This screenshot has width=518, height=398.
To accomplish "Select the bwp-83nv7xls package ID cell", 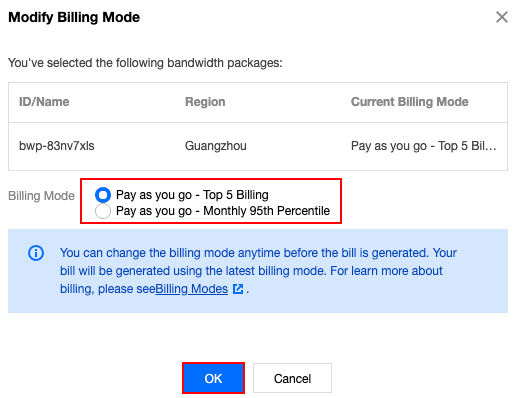I will pos(57,146).
